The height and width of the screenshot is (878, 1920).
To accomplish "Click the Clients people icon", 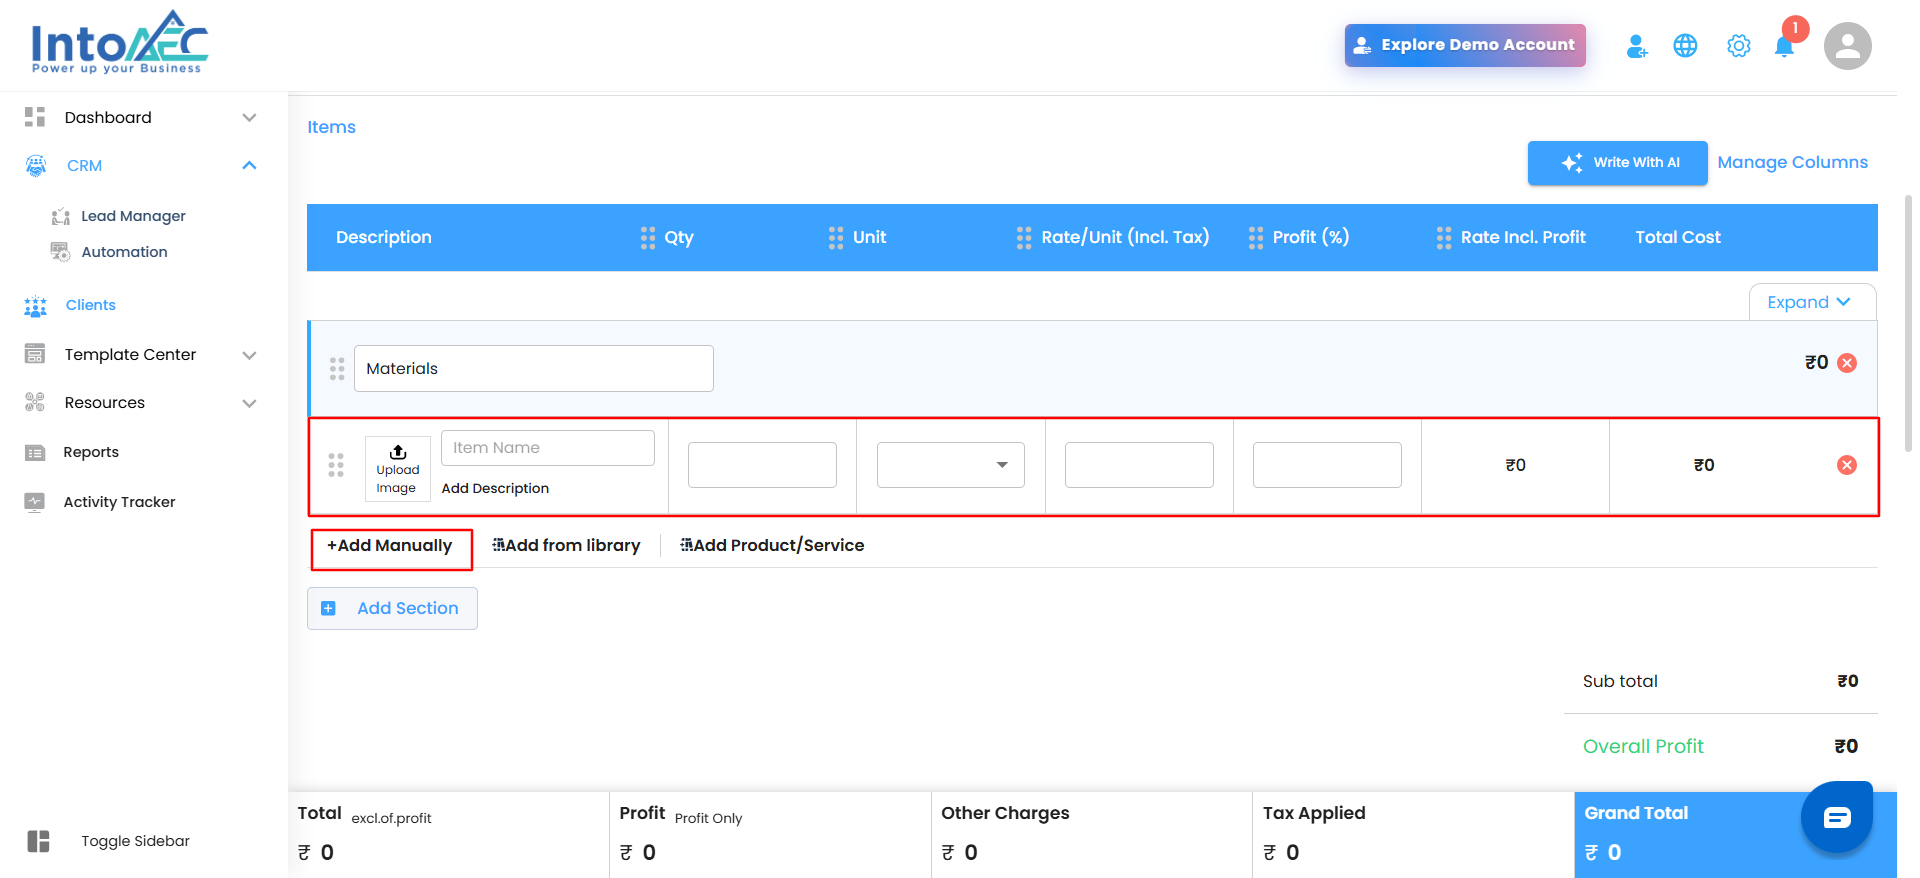I will coord(35,306).
